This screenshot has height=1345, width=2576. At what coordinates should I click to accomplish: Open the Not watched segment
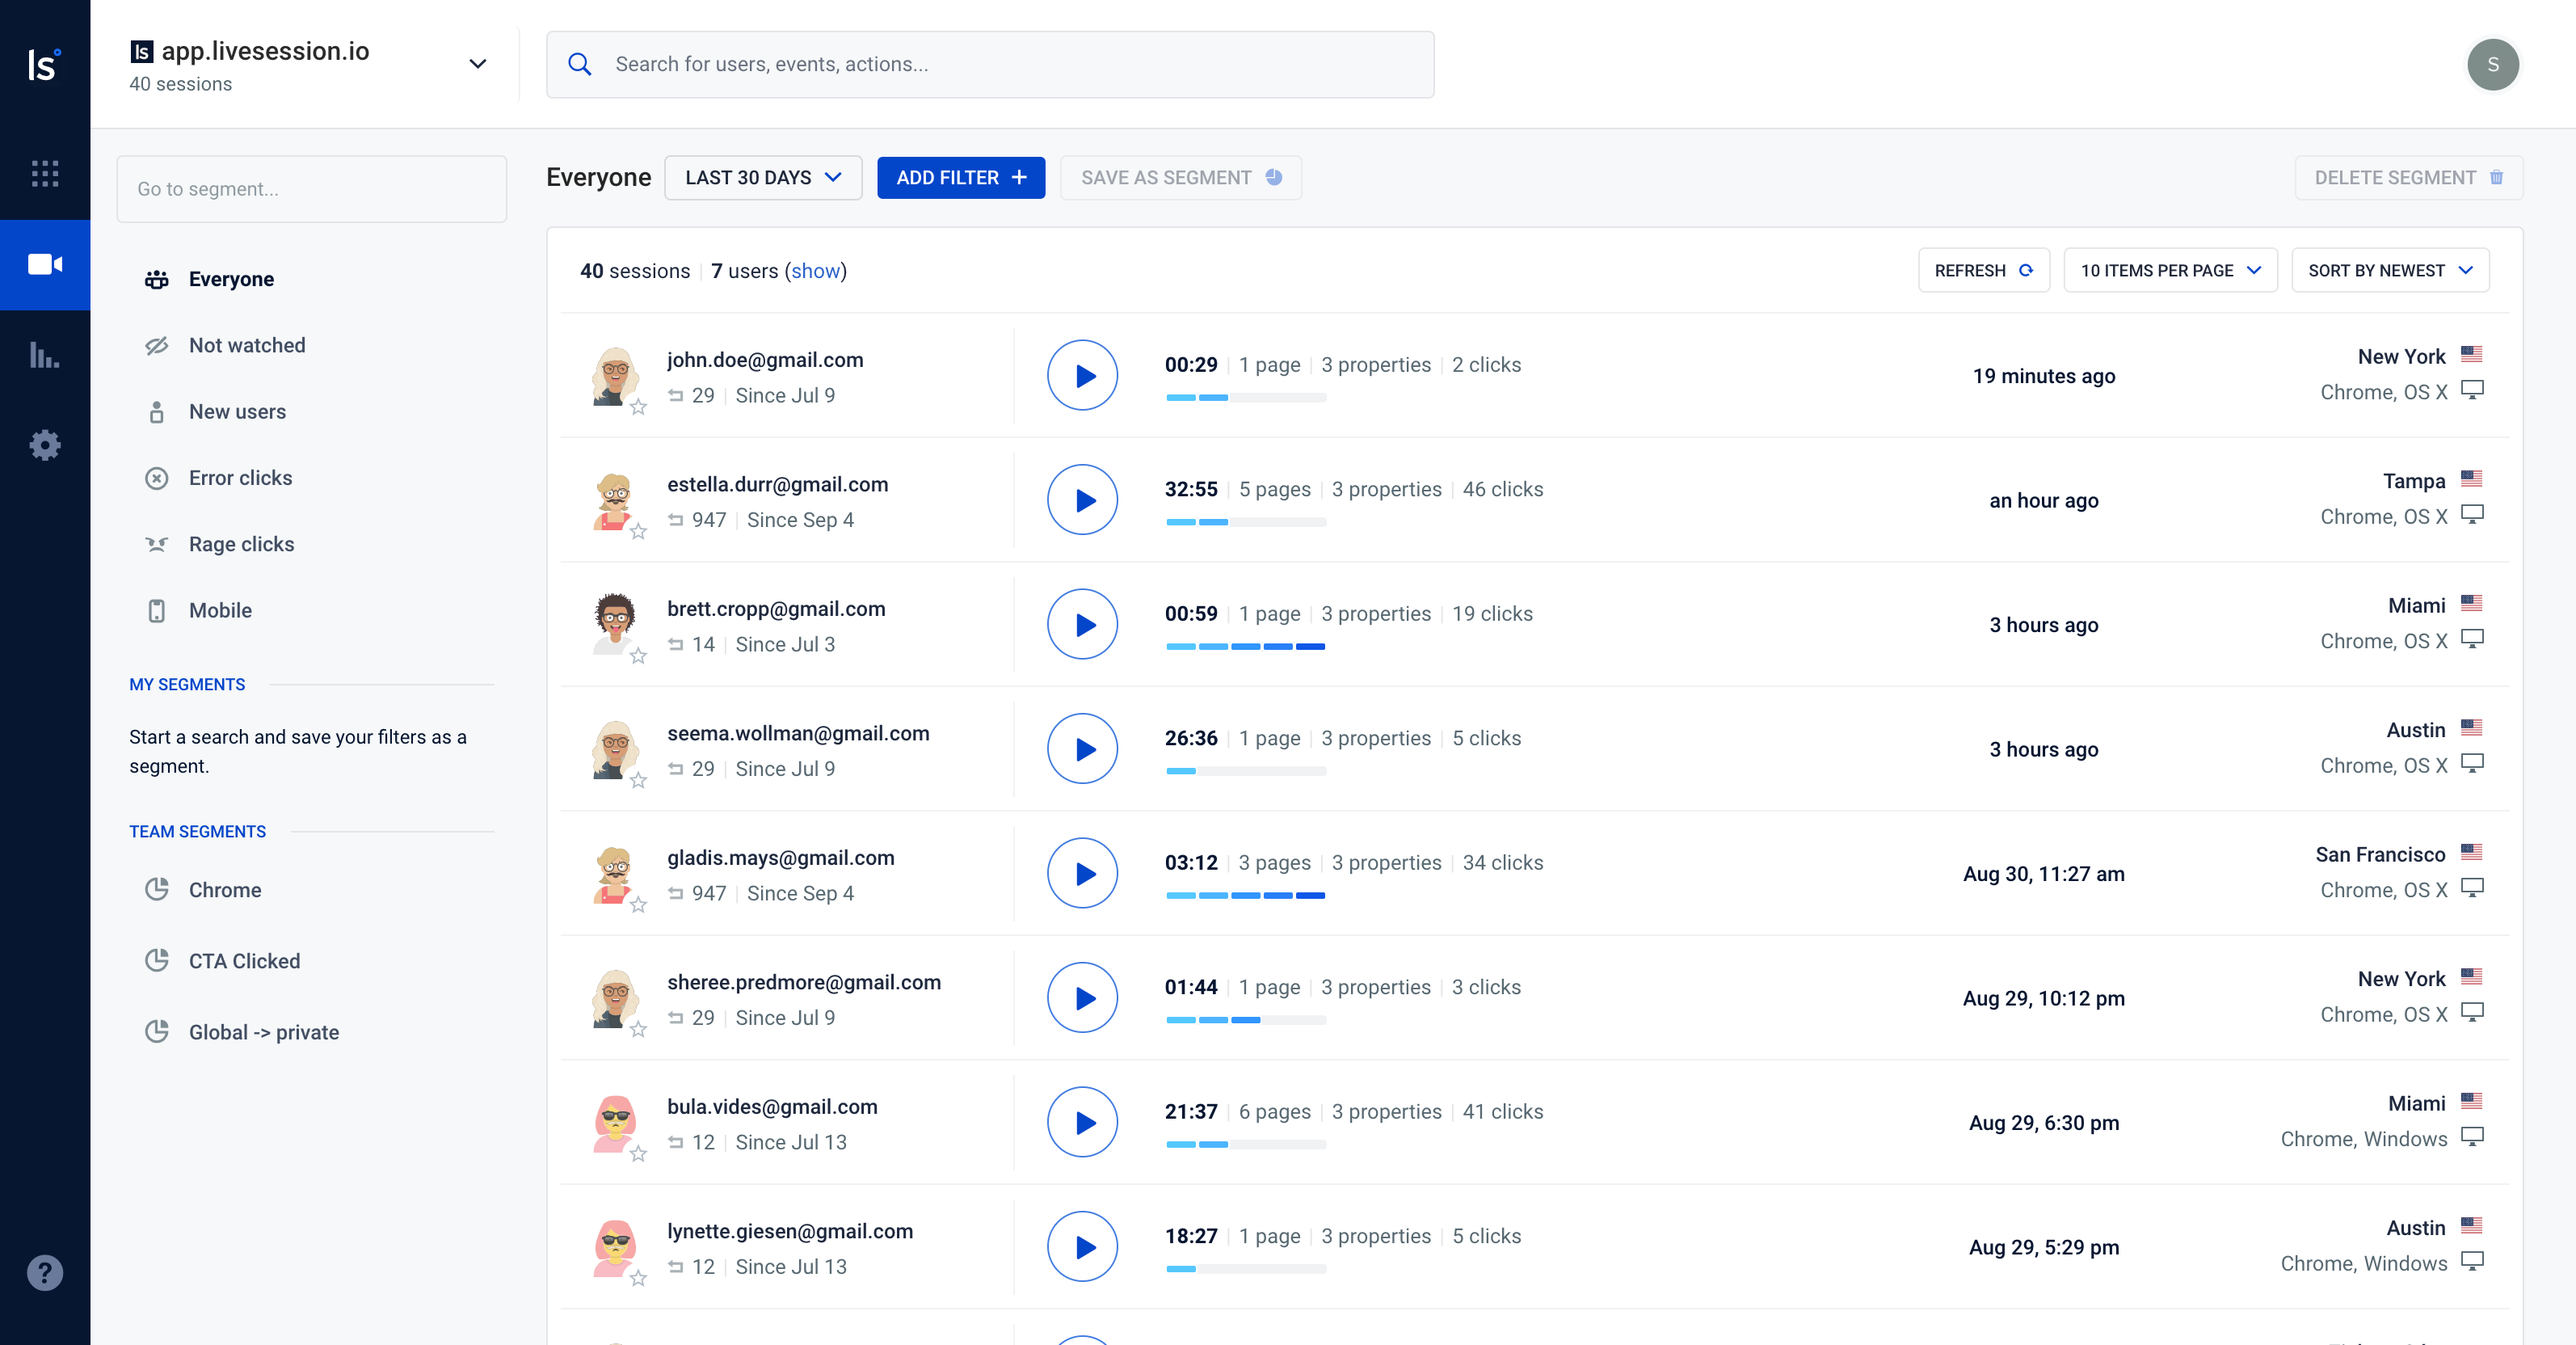click(247, 345)
